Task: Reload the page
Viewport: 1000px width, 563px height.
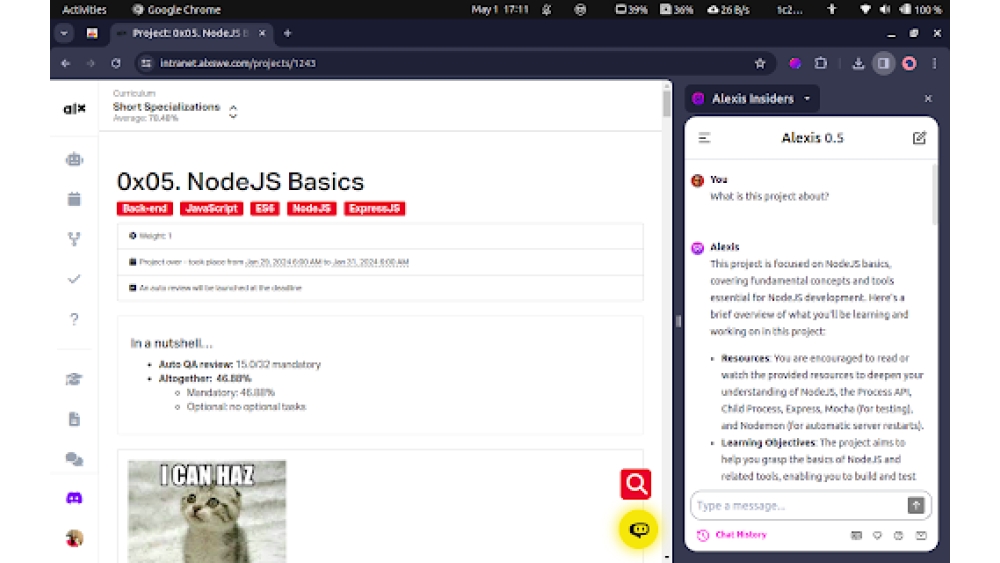Action: tap(115, 63)
